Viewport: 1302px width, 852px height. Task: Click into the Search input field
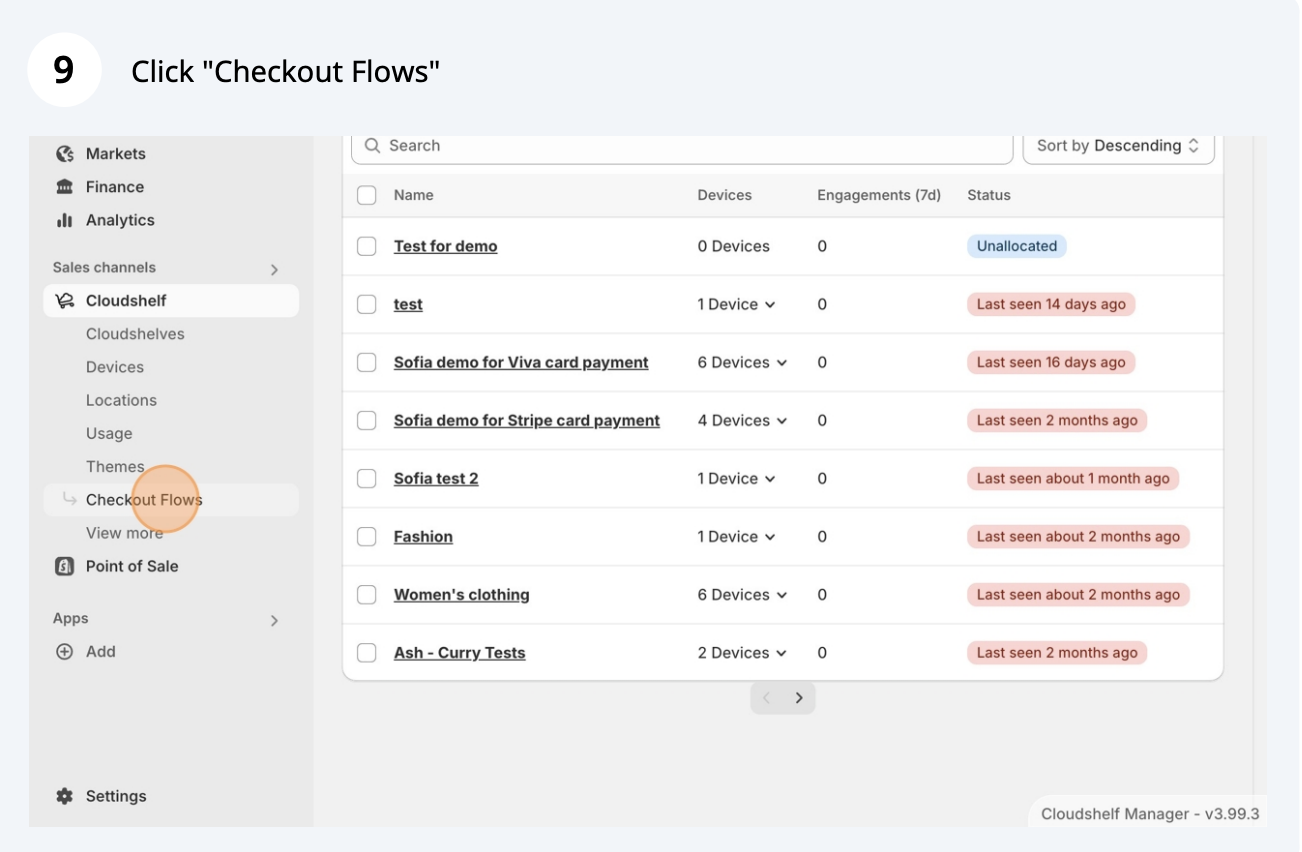point(690,146)
